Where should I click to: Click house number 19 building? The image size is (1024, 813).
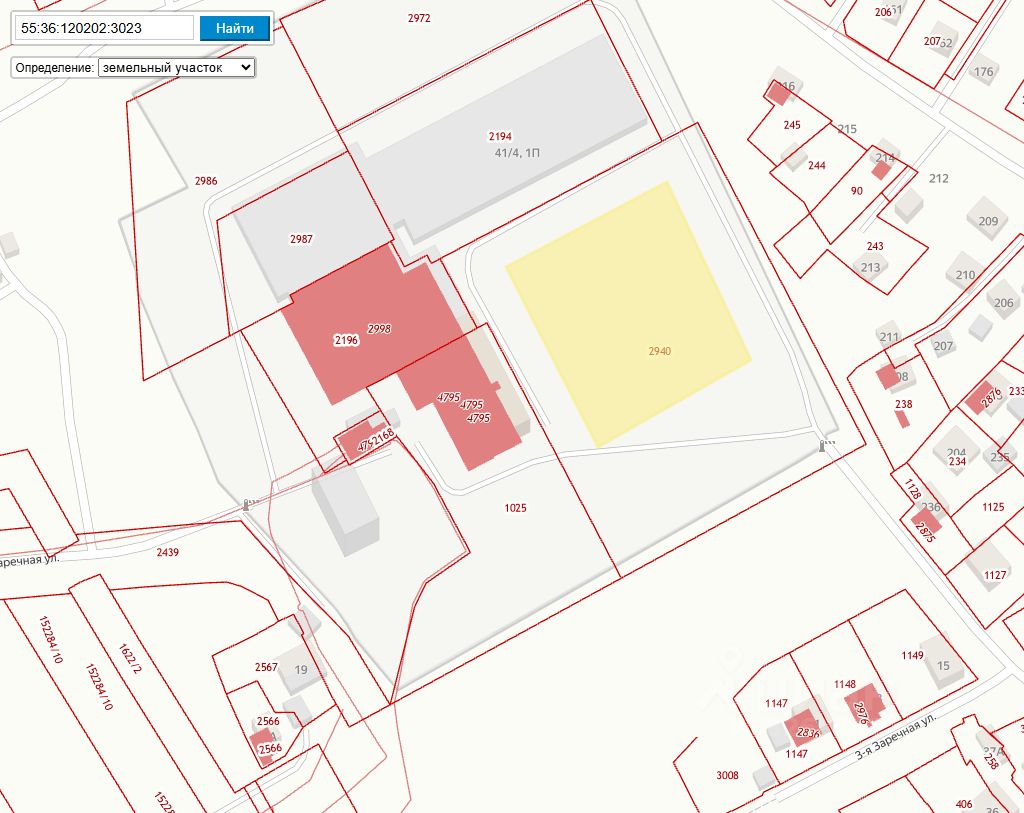pos(300,670)
